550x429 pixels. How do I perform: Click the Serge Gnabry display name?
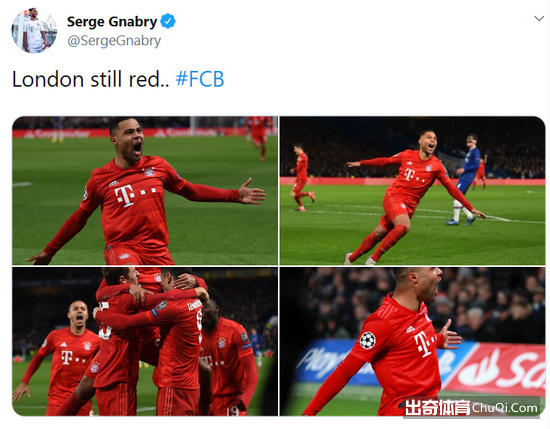coord(112,22)
